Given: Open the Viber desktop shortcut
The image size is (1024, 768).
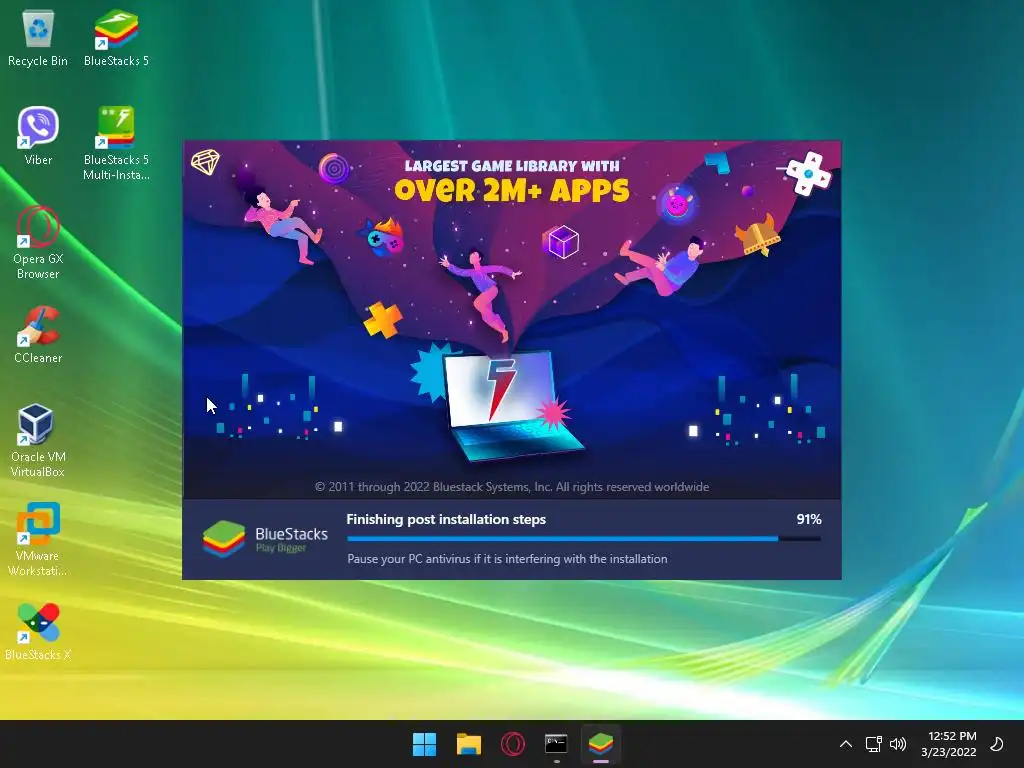Looking at the screenshot, I should pos(38,136).
